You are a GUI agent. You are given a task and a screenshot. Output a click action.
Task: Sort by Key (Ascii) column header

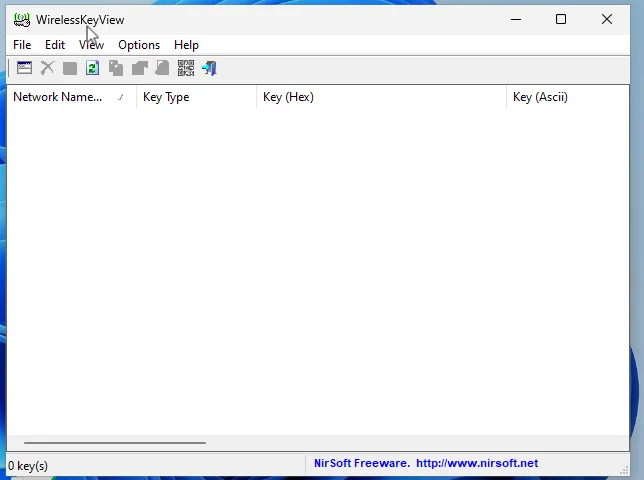pos(568,97)
